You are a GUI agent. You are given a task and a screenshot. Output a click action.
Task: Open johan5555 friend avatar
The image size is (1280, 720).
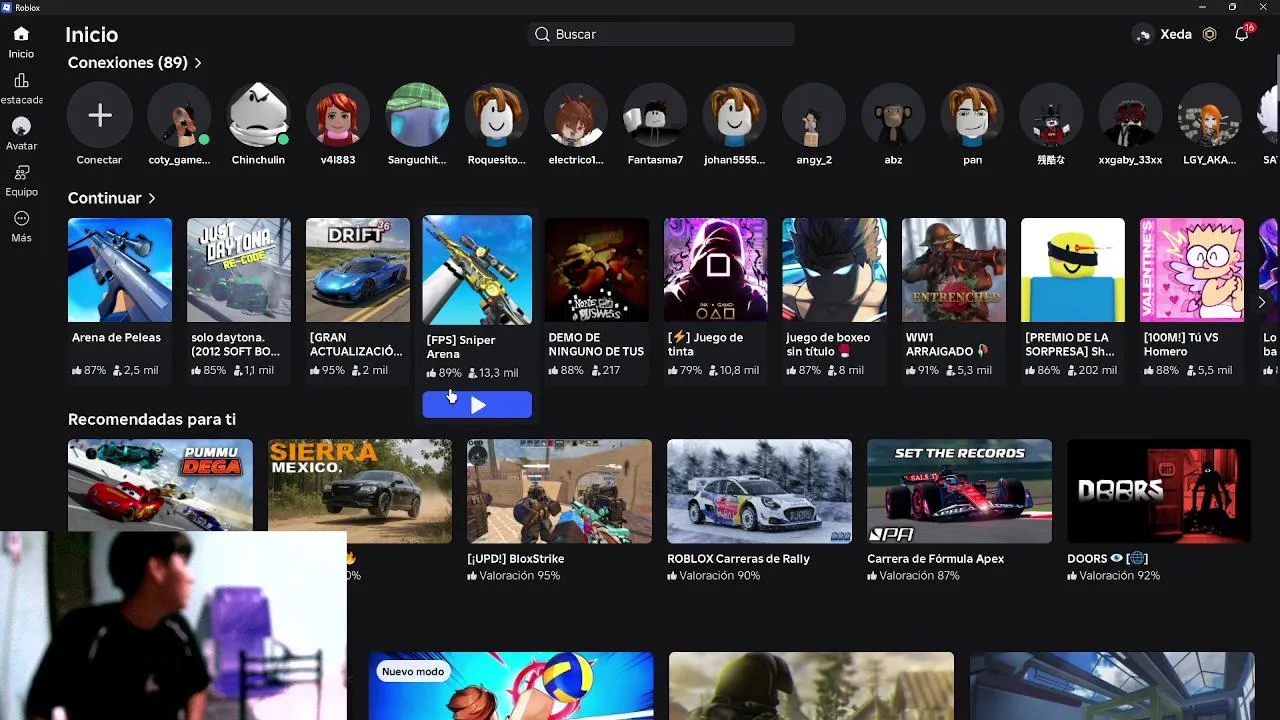click(734, 116)
